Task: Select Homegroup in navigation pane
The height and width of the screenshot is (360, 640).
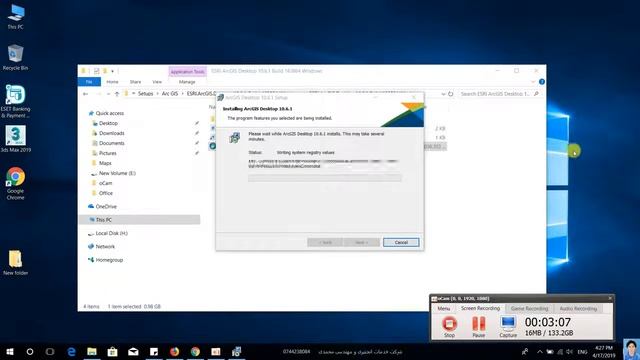Action: pyautogui.click(x=109, y=260)
